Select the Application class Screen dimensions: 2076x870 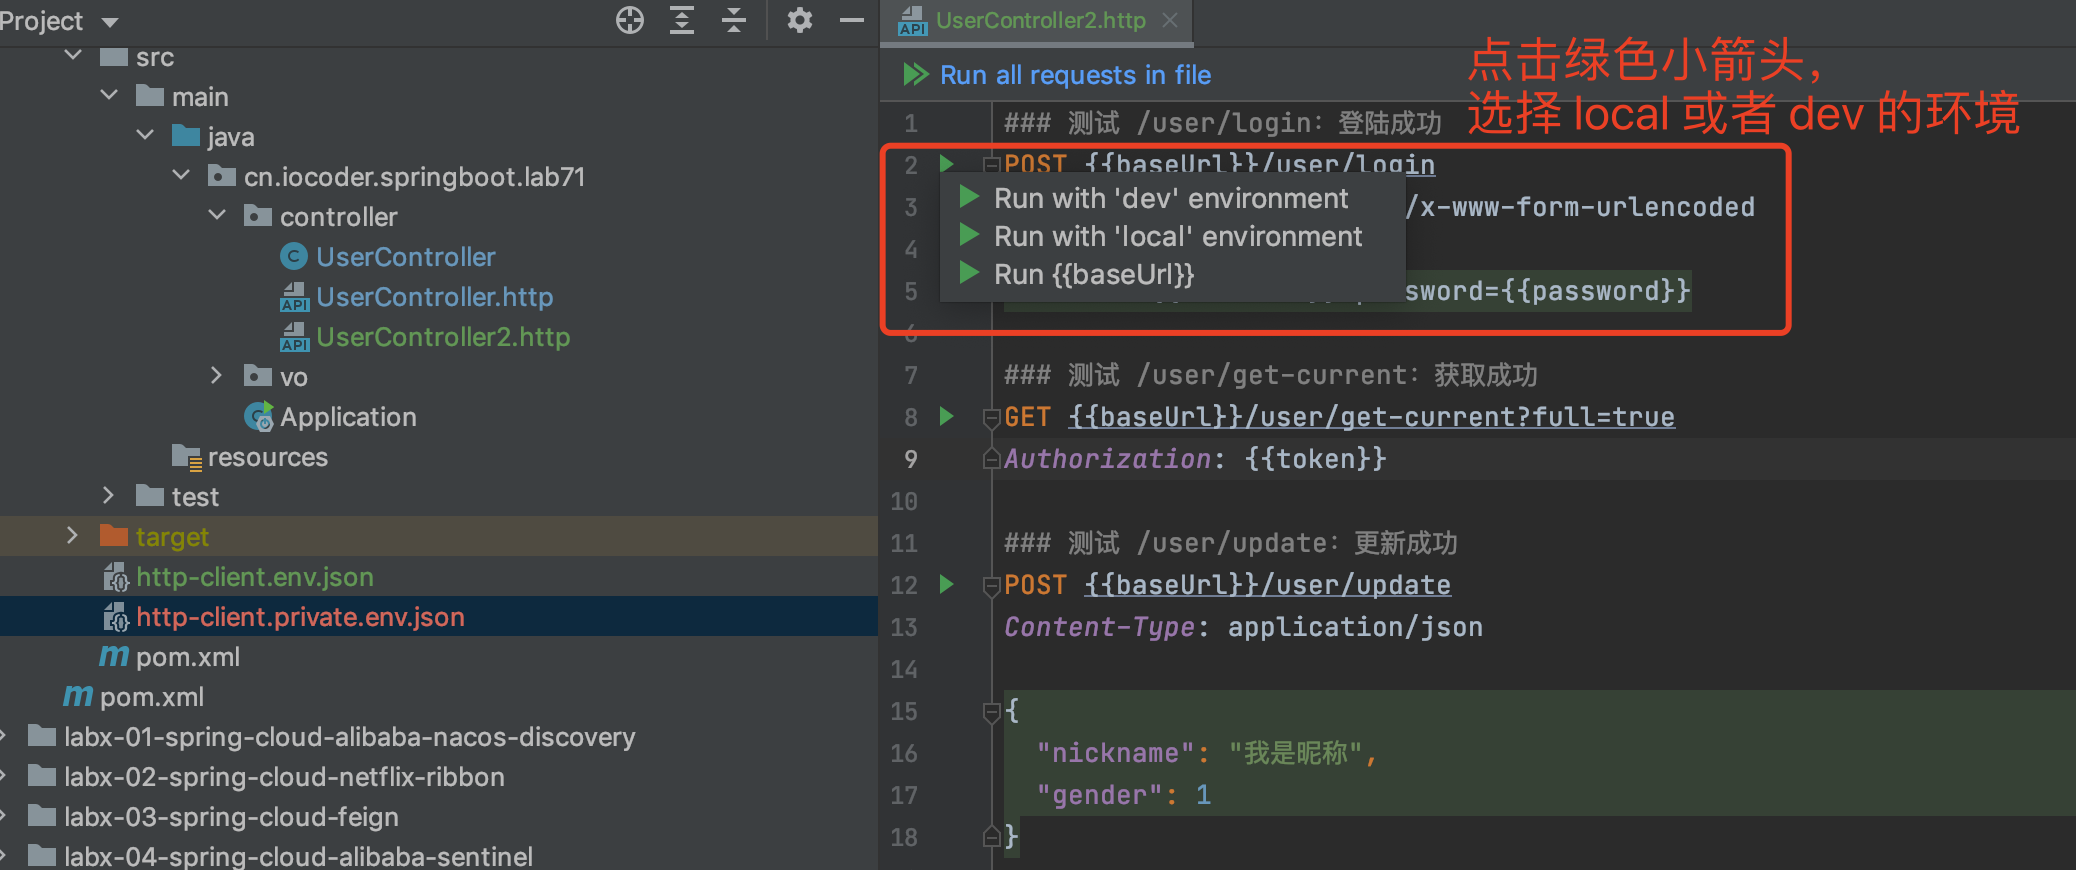[348, 417]
